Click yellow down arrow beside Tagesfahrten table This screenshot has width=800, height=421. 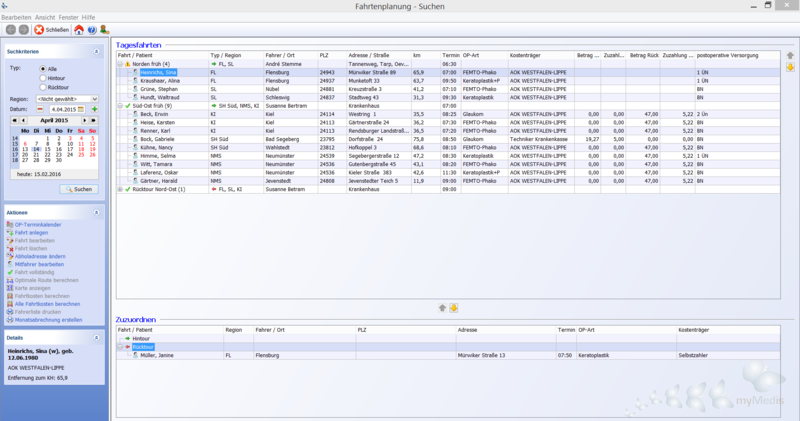[790, 67]
